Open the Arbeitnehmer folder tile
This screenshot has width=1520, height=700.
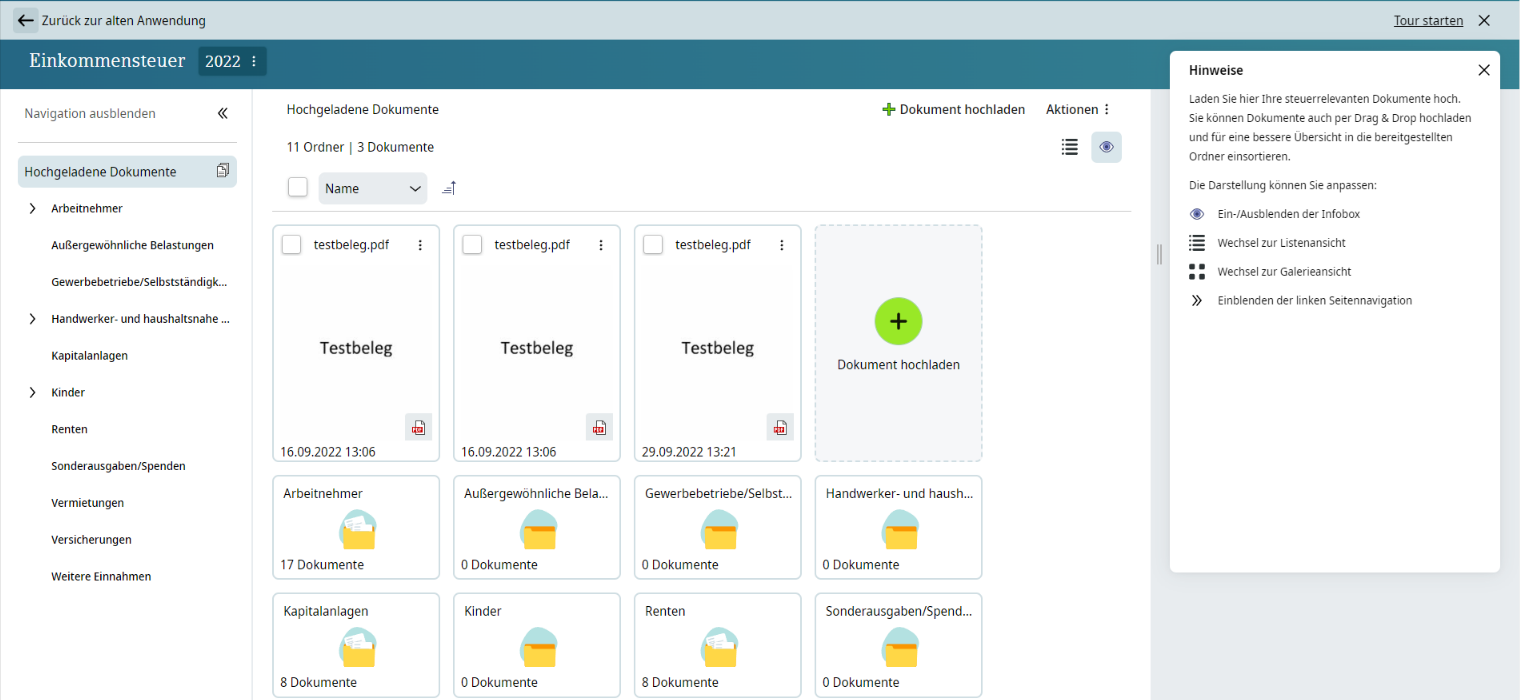pos(355,527)
